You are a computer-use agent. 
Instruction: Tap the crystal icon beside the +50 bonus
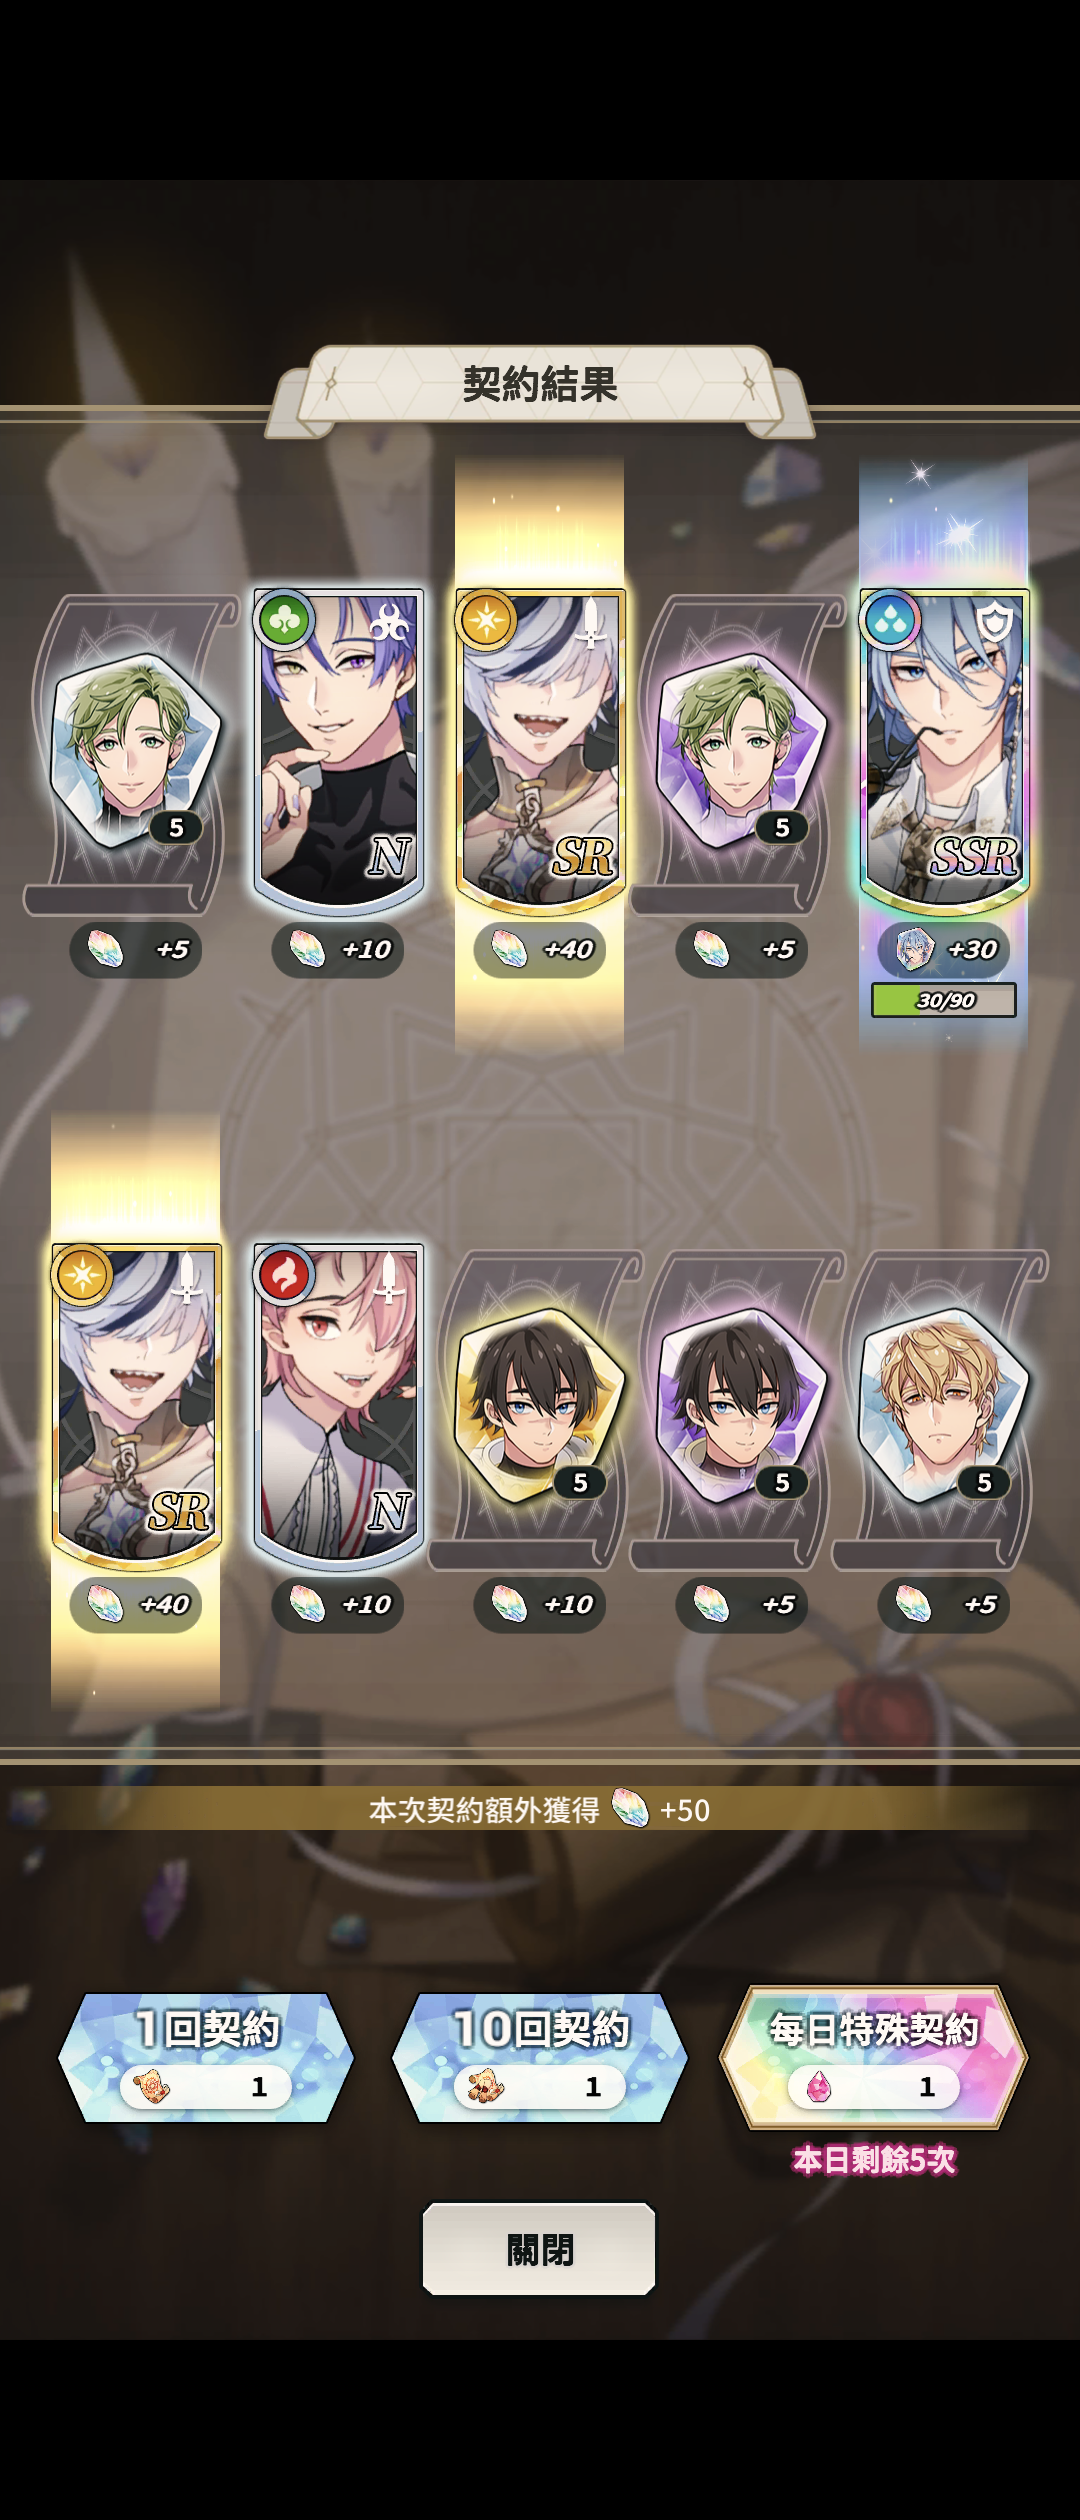pos(630,1808)
